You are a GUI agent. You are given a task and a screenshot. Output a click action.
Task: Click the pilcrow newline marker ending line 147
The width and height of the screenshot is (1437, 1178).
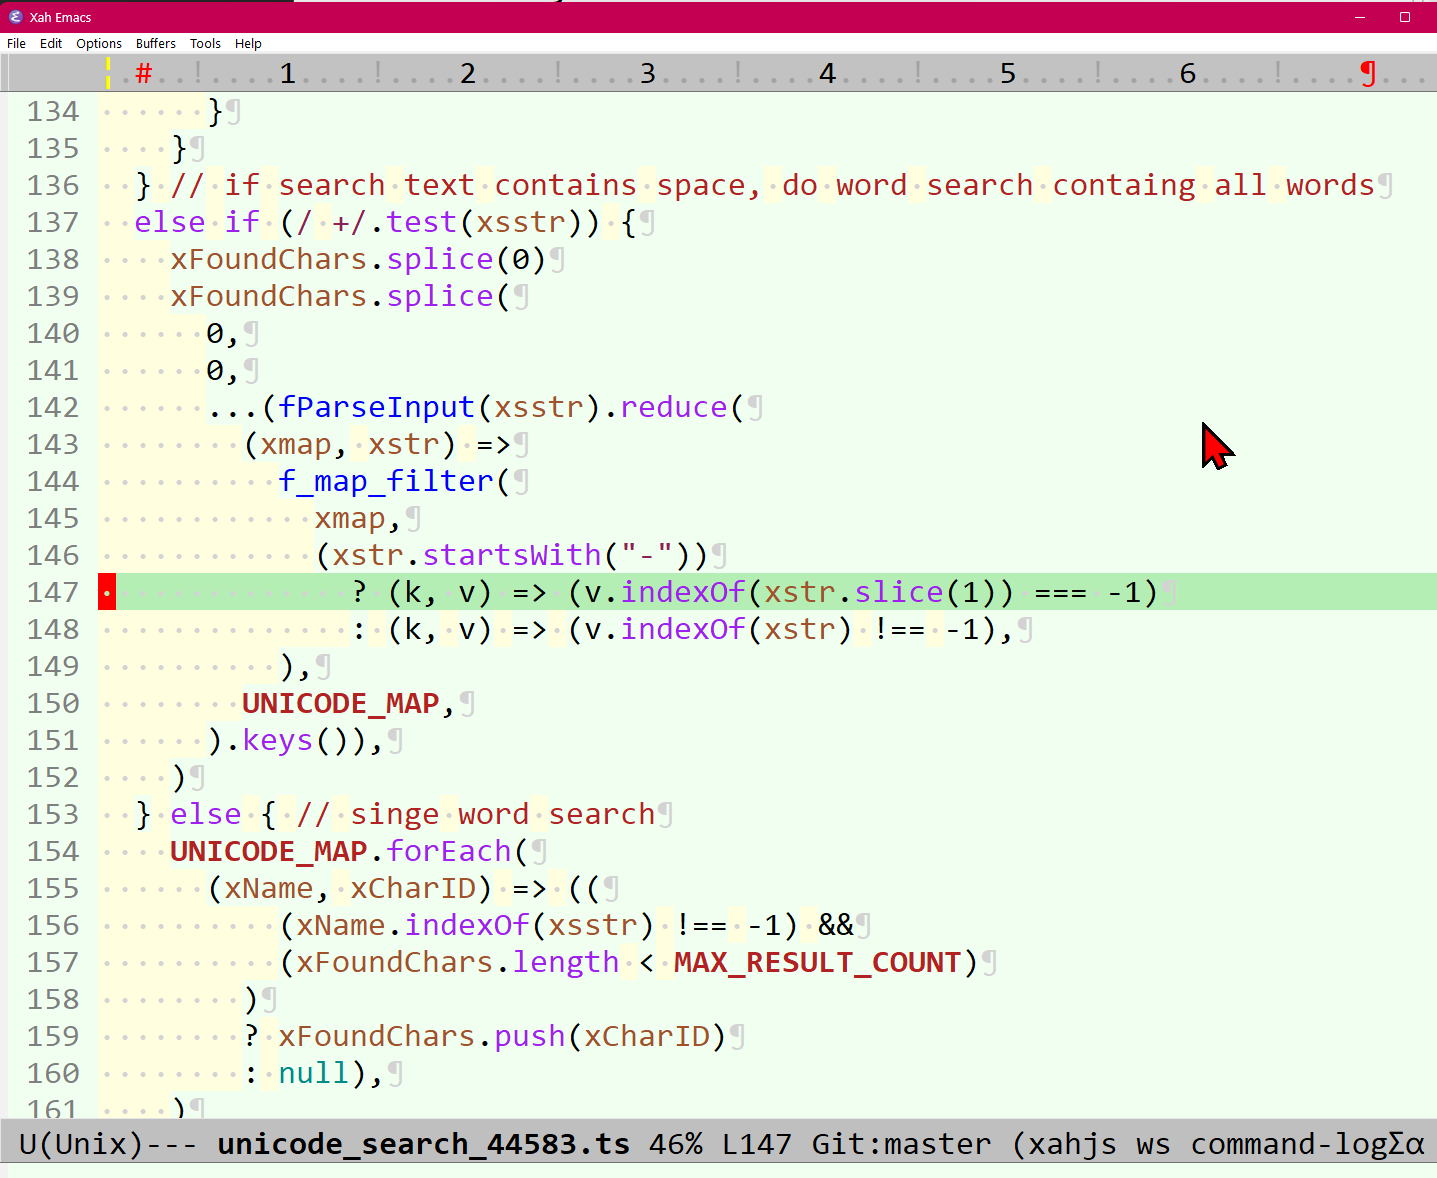point(1168,591)
